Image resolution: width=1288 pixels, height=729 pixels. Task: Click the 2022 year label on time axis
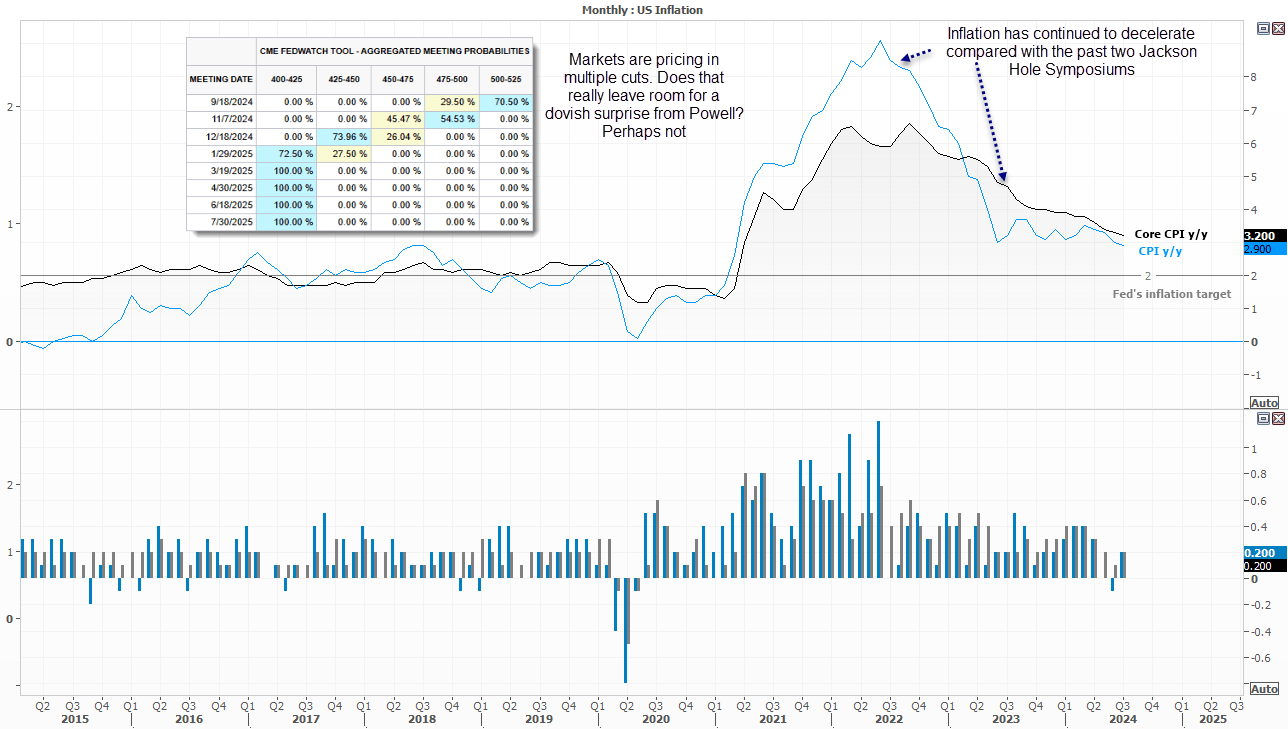coord(889,718)
